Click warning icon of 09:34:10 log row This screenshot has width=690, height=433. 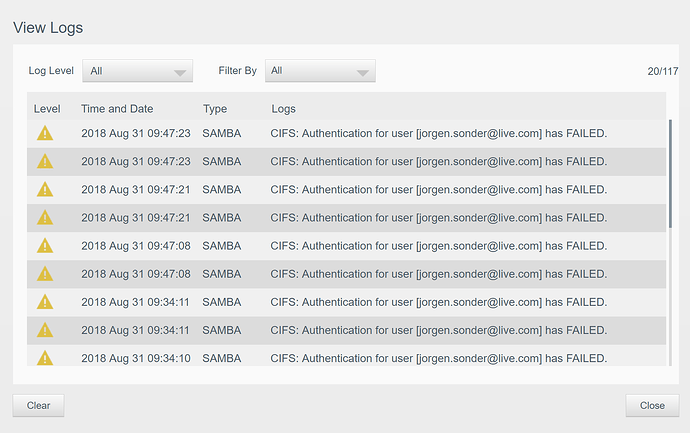(x=45, y=358)
